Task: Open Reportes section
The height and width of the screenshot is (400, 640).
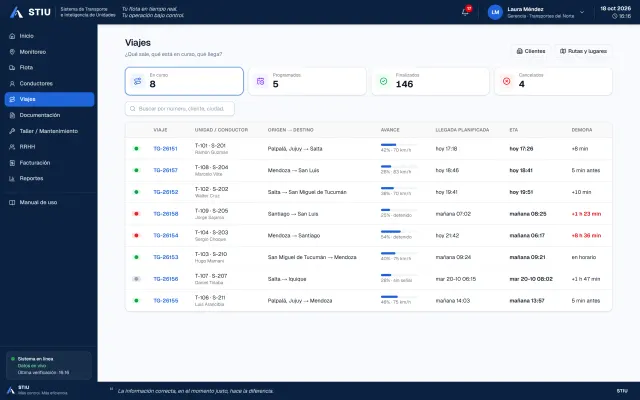Action: tap(49, 178)
